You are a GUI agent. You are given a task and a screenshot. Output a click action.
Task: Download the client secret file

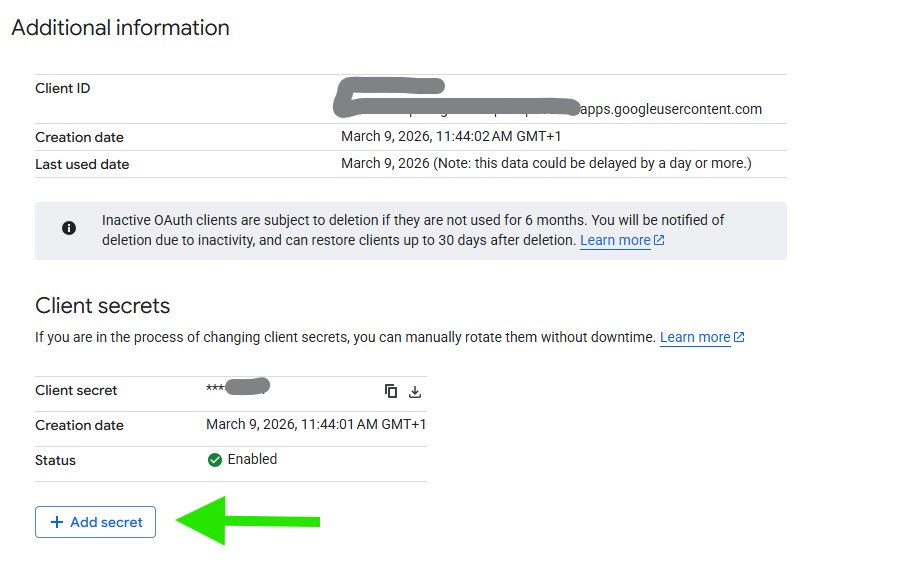pyautogui.click(x=415, y=391)
